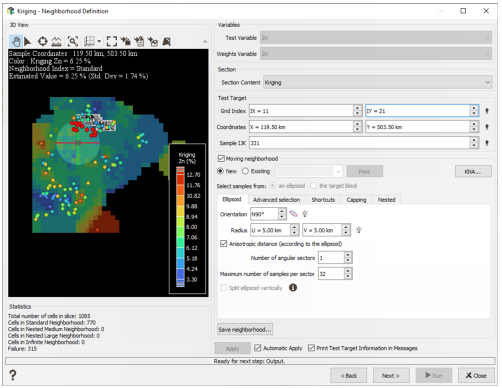502x388 pixels.
Task: Select the 'an ellipsoid' radio option
Action: tap(273, 186)
